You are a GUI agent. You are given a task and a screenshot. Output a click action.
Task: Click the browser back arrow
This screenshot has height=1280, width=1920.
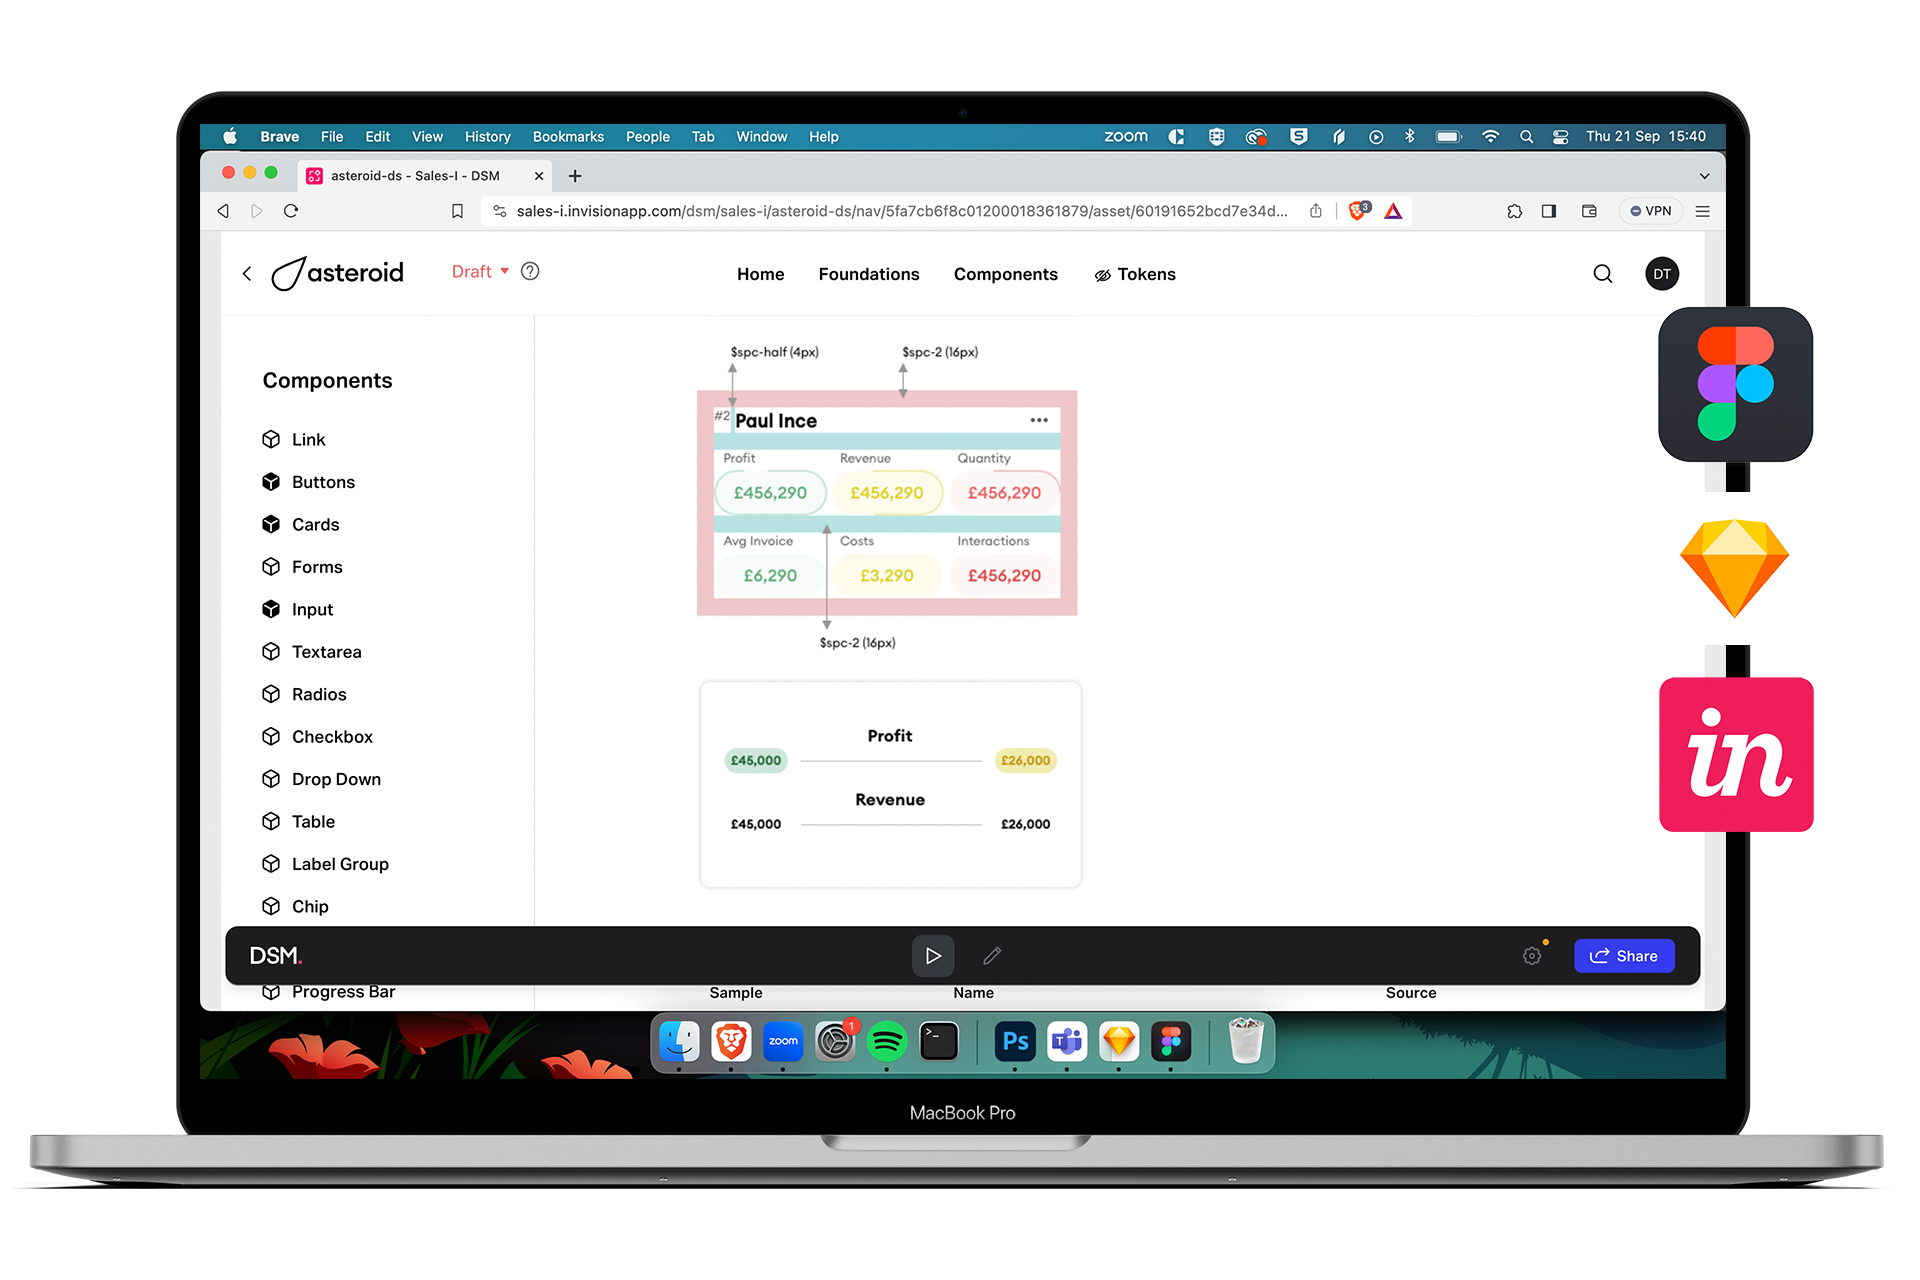[223, 211]
